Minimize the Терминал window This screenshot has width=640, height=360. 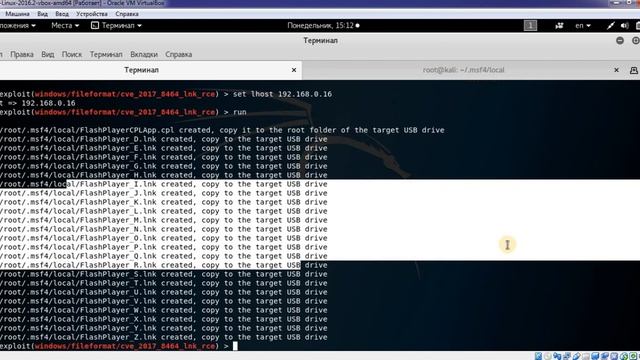click(620, 40)
